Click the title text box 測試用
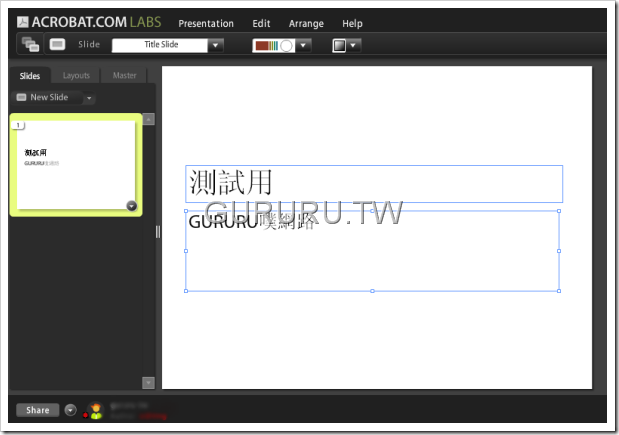The image size is (619, 435). pos(374,184)
